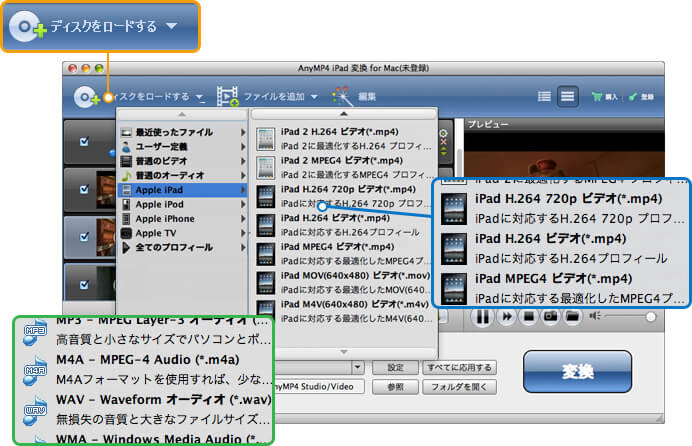Select 全てのプロフィール category
Image resolution: width=692 pixels, height=446 pixels.
click(x=183, y=247)
